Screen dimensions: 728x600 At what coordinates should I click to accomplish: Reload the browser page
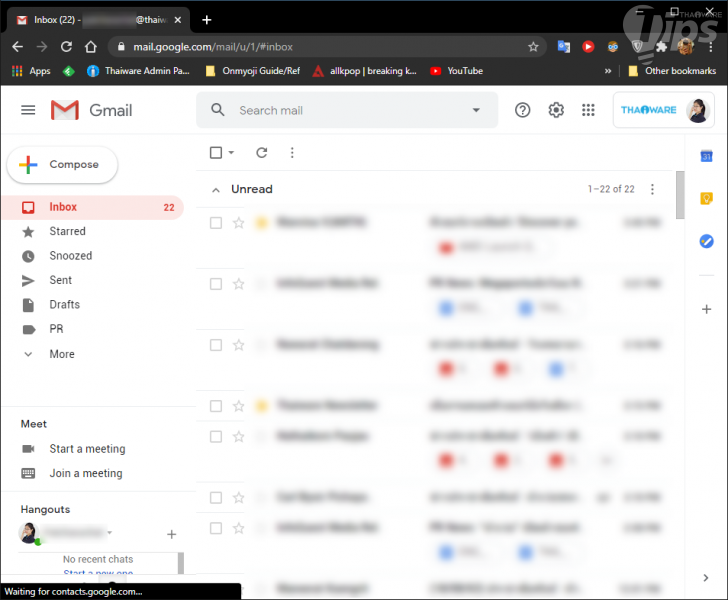66,46
